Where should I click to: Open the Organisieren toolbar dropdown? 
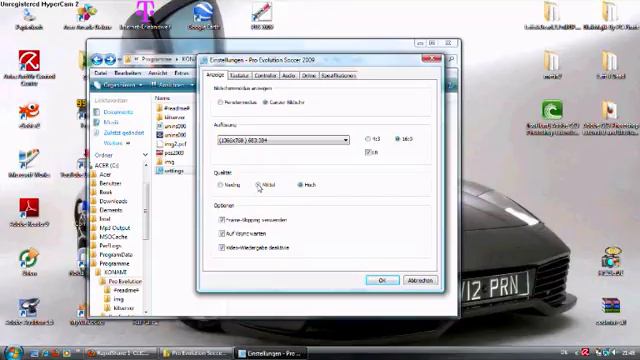click(119, 85)
